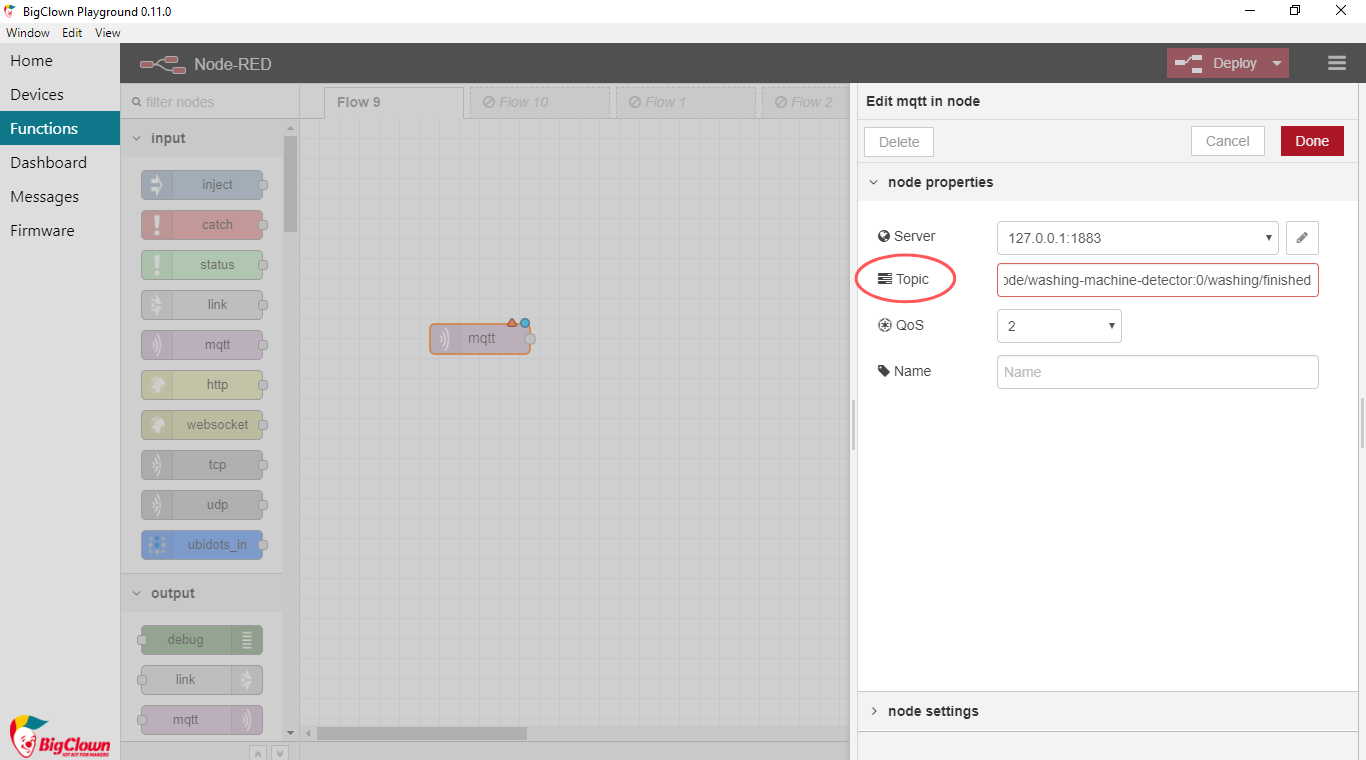
Task: Click the Done button
Action: tap(1312, 141)
